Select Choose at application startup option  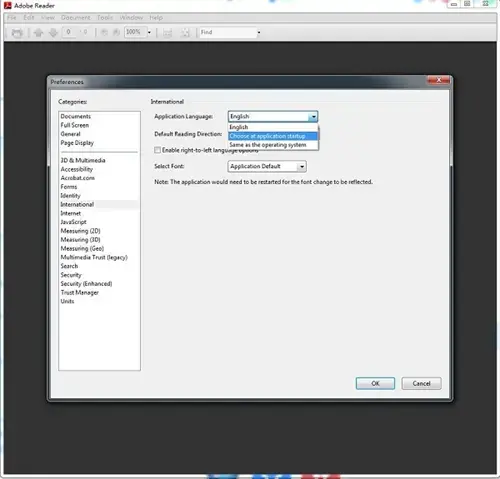click(x=273, y=136)
